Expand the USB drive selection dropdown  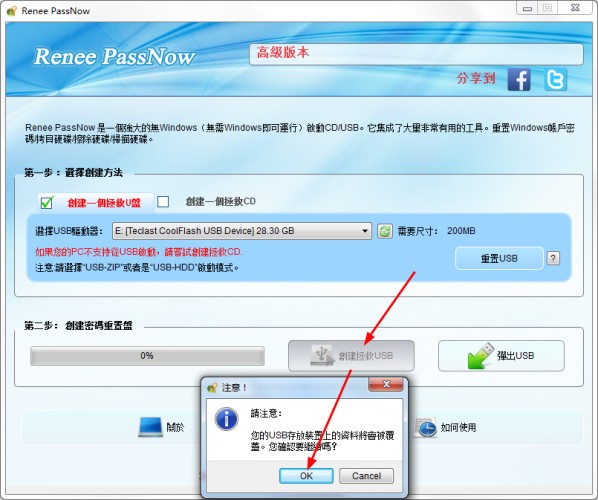[x=365, y=231]
